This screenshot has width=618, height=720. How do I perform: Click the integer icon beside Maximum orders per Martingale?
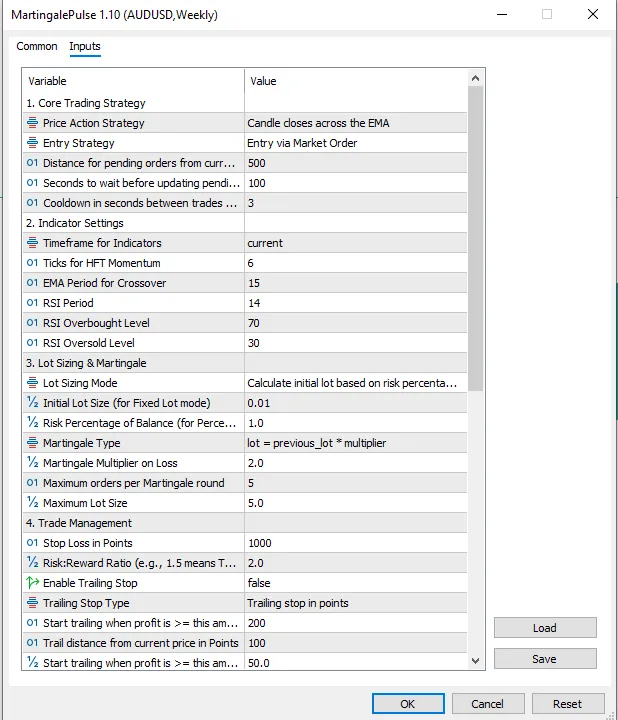32,483
